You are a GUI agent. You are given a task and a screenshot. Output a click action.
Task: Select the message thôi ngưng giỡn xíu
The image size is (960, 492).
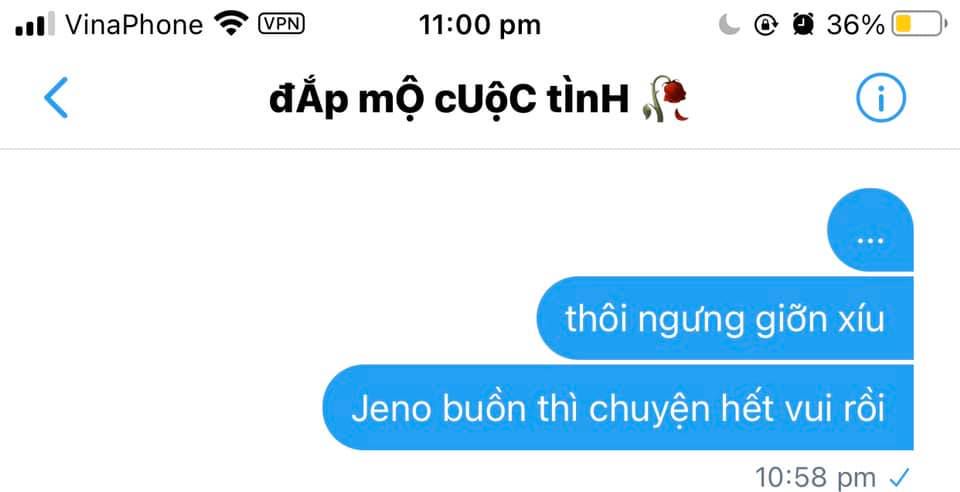coord(725,318)
